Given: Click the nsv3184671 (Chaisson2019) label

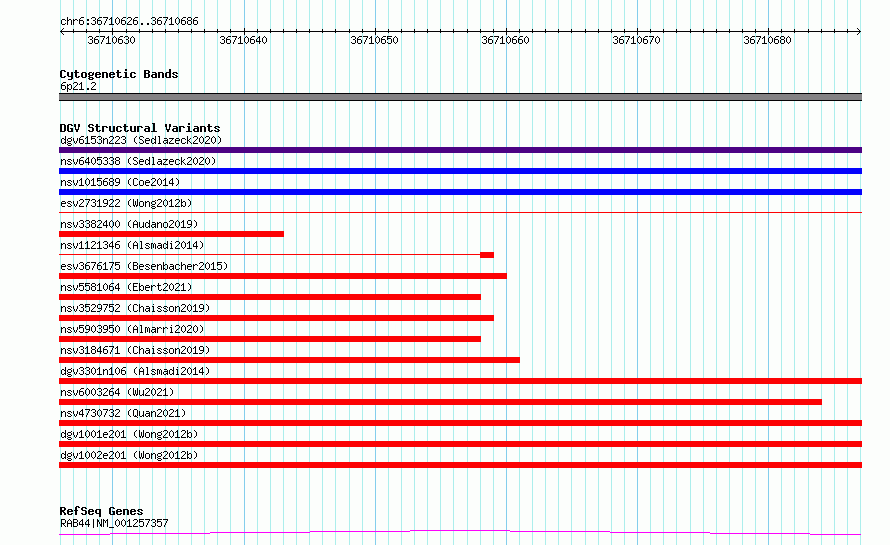Looking at the screenshot, I should click(135, 350).
